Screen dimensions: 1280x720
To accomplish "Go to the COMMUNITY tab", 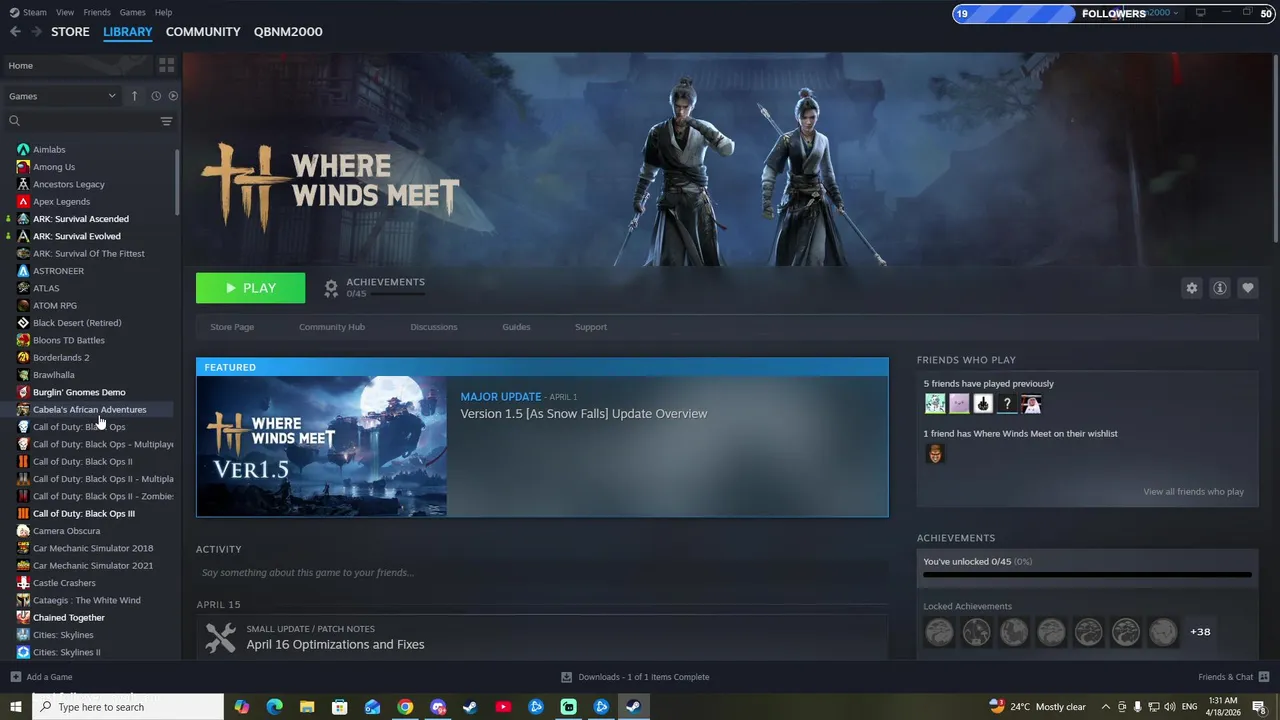I will click(x=203, y=32).
